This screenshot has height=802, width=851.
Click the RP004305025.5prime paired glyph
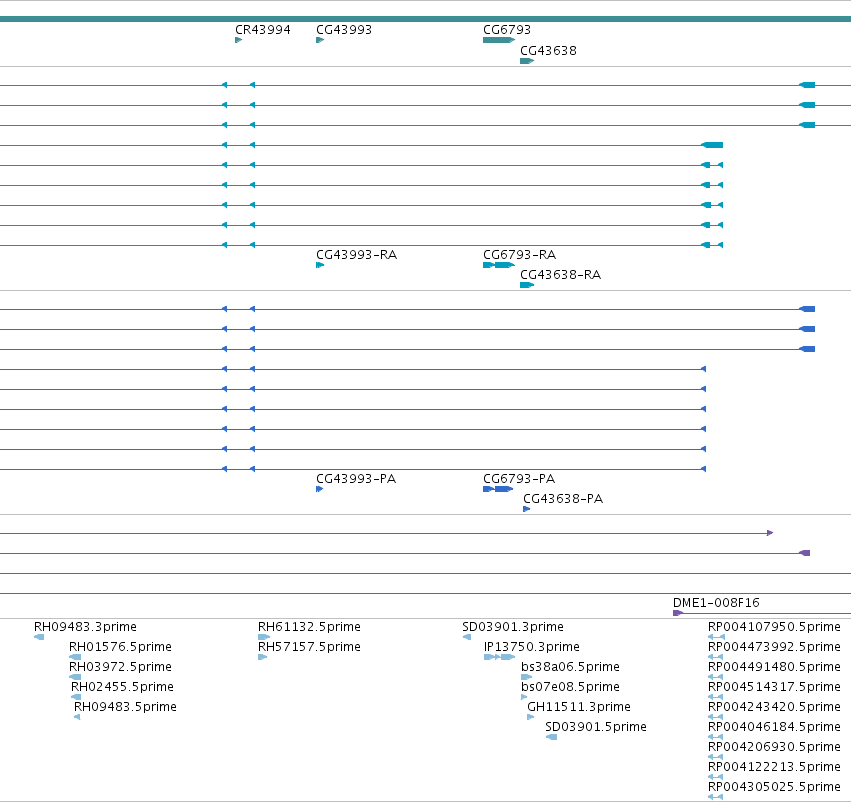coord(715,797)
